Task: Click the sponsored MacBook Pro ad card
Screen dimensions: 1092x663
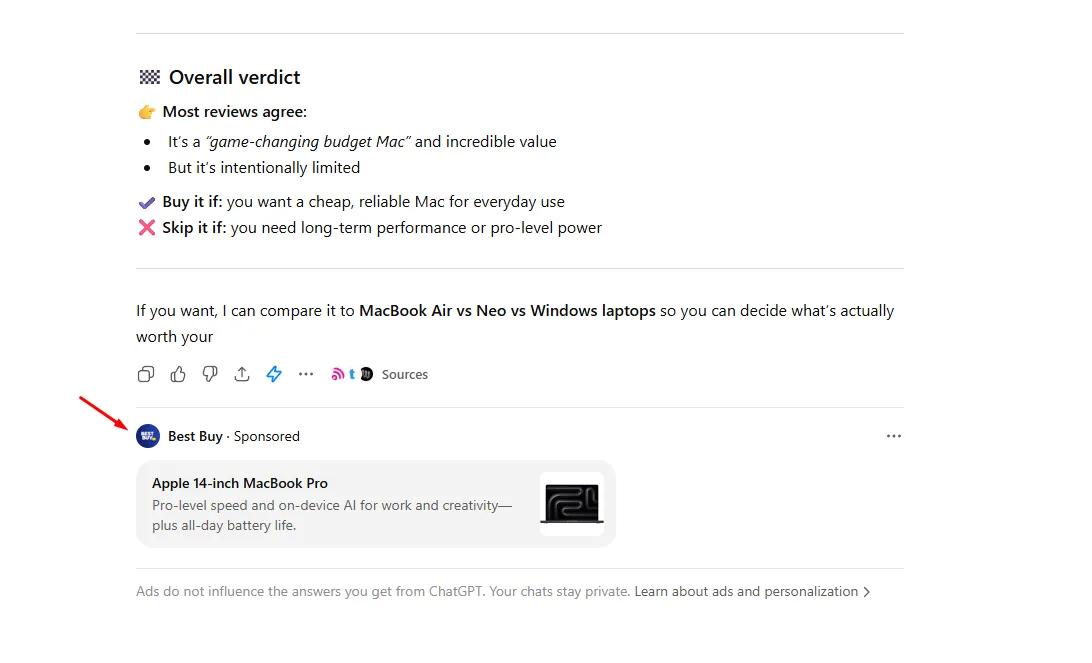Action: pos(375,503)
